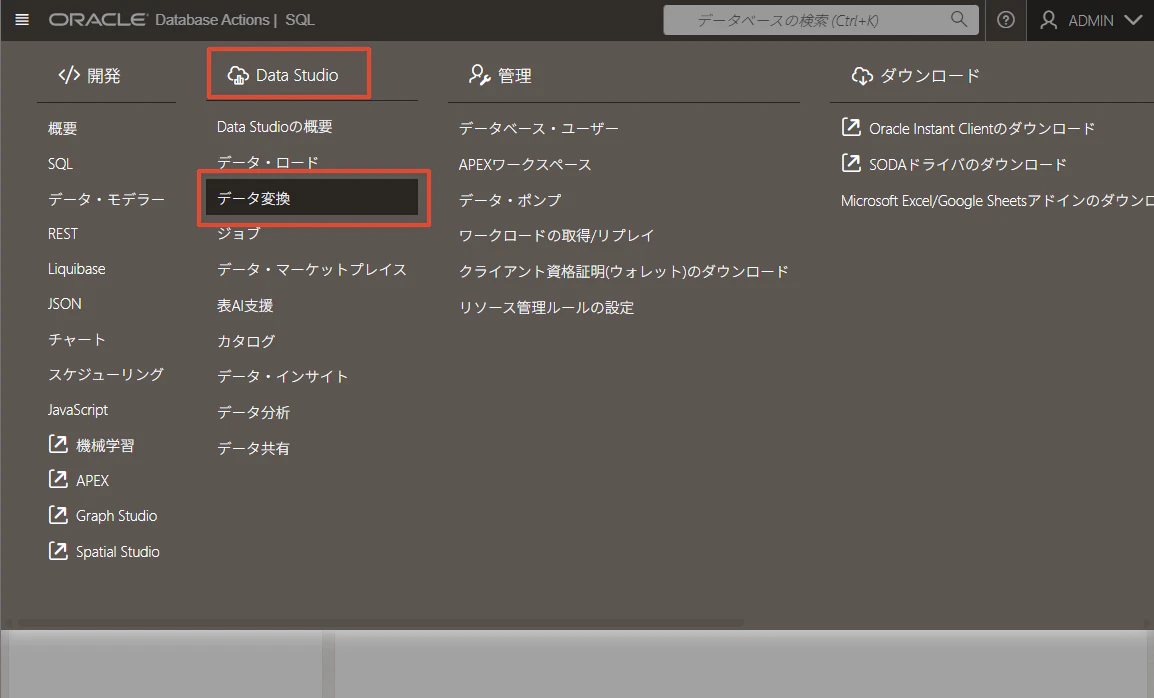The height and width of the screenshot is (698, 1154).
Task: Click external link icon beside SODAドライバ
Action: 851,163
